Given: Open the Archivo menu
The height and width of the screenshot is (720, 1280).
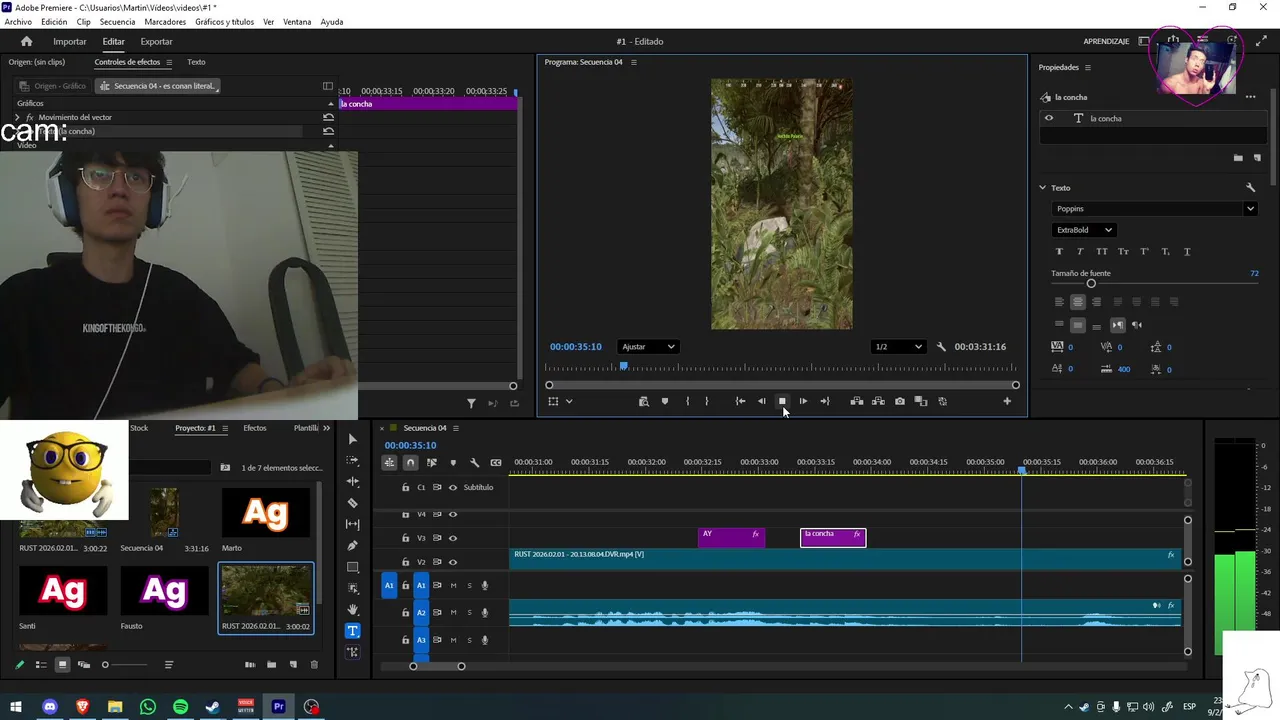Looking at the screenshot, I should 18,22.
